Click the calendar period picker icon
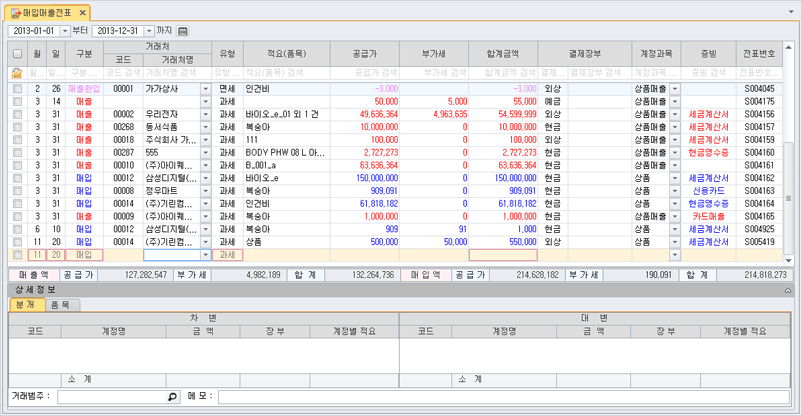The image size is (802, 416). coord(183,31)
